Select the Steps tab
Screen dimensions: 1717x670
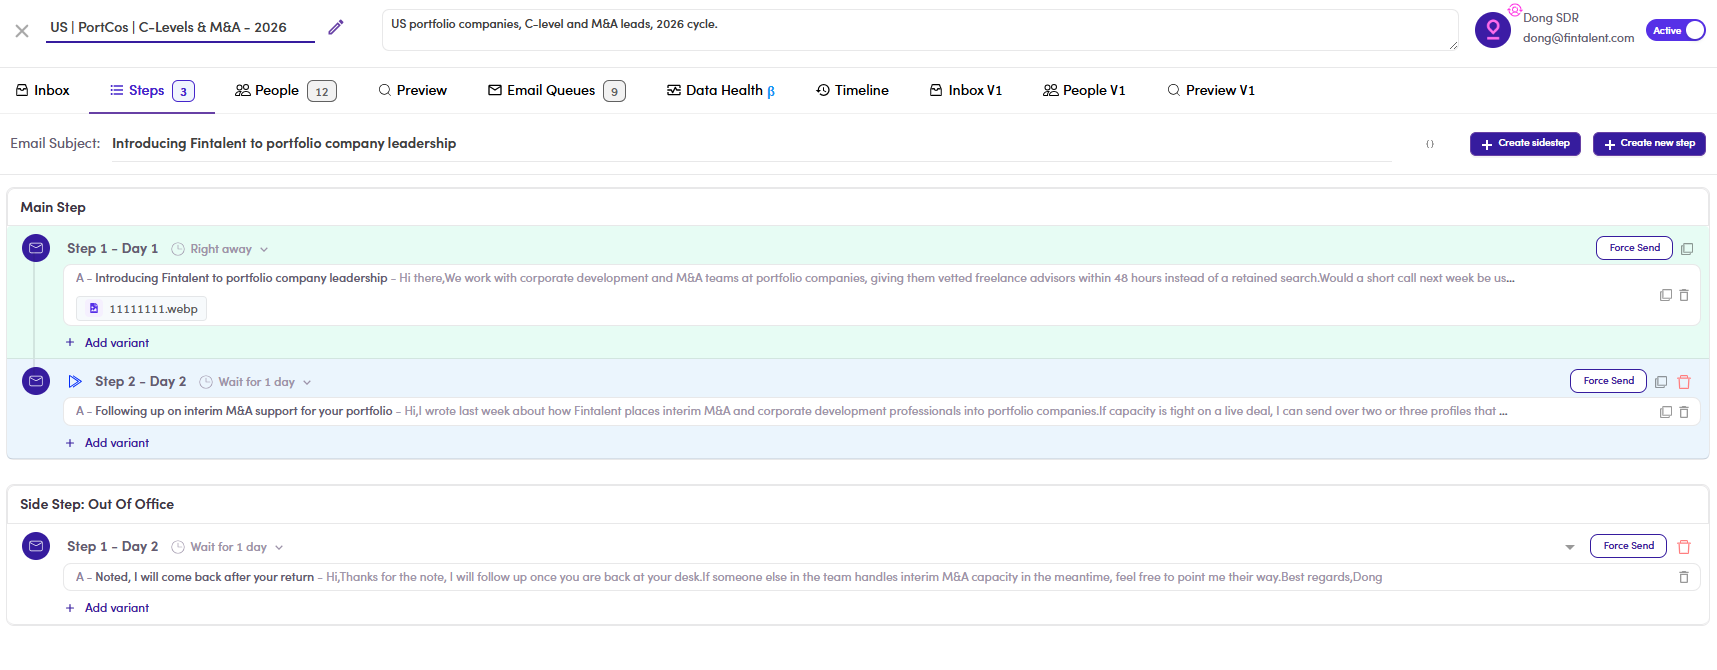(x=152, y=90)
